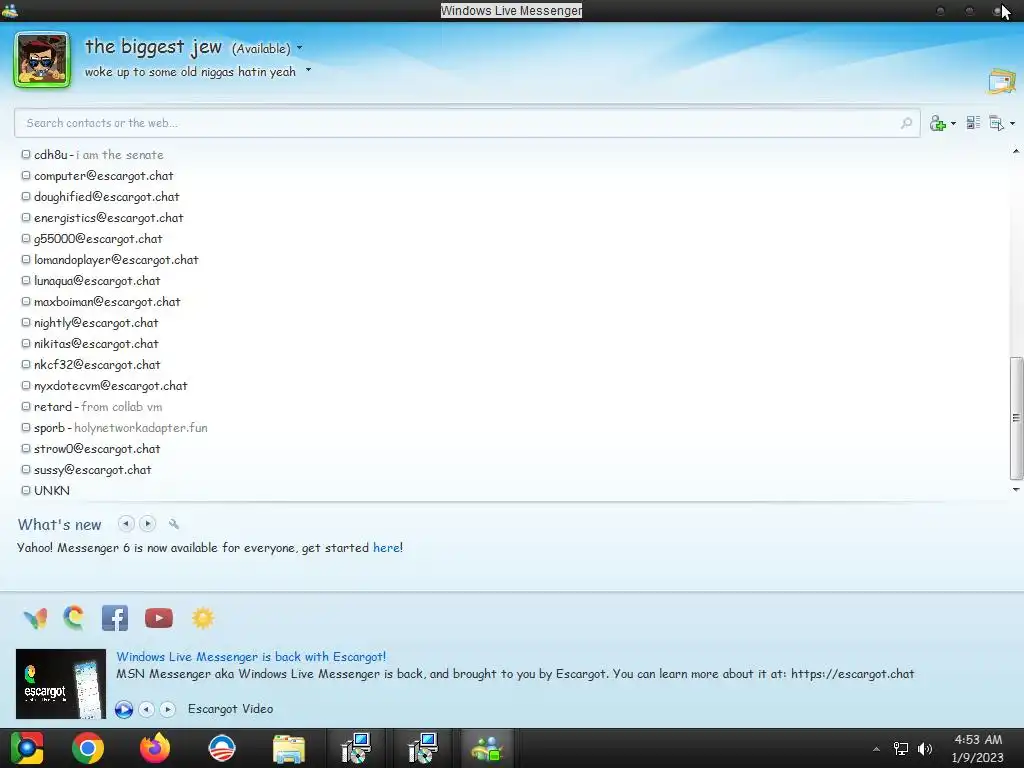The height and width of the screenshot is (768, 1024).
Task: Launch Google Chrome from taskbar
Action: pyautogui.click(x=88, y=748)
